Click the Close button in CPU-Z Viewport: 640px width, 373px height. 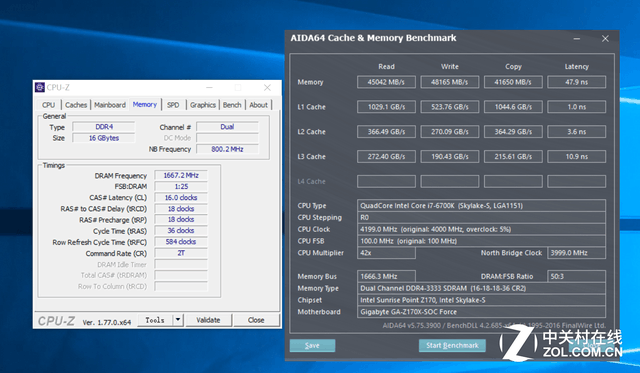(256, 320)
